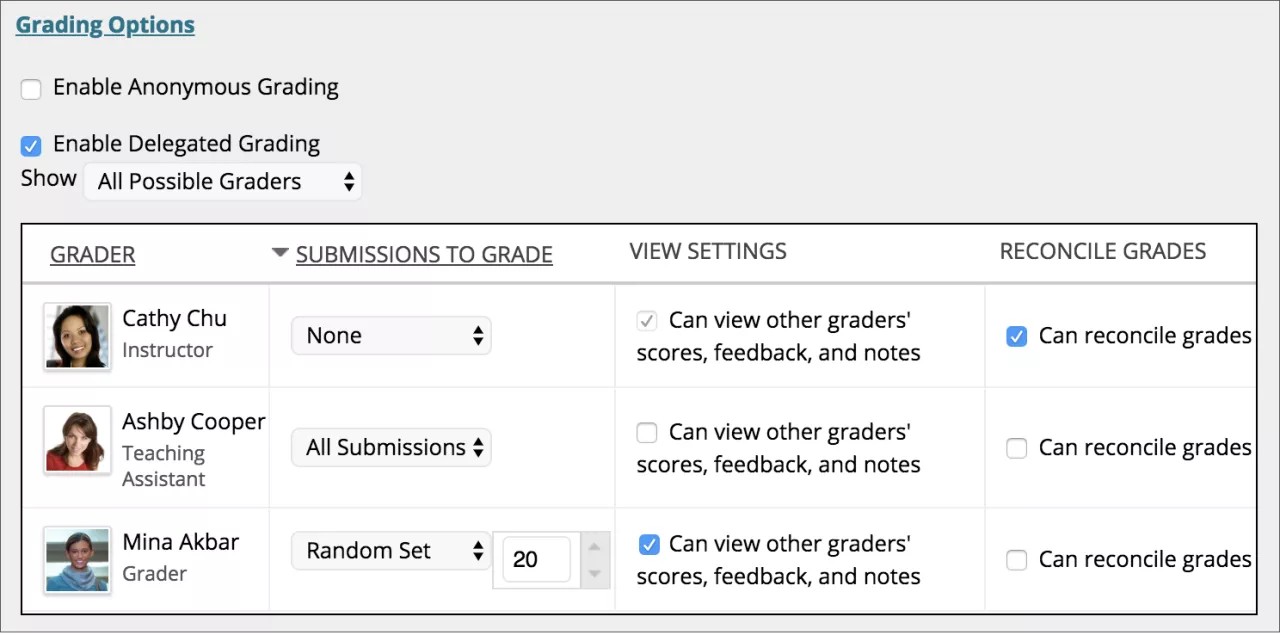Click Ashby Cooper's profile photo

[x=76, y=440]
